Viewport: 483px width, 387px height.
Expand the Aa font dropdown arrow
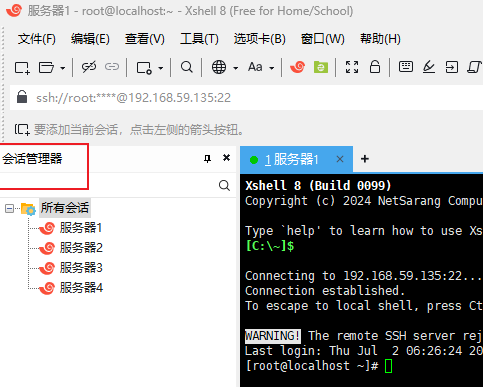click(272, 68)
